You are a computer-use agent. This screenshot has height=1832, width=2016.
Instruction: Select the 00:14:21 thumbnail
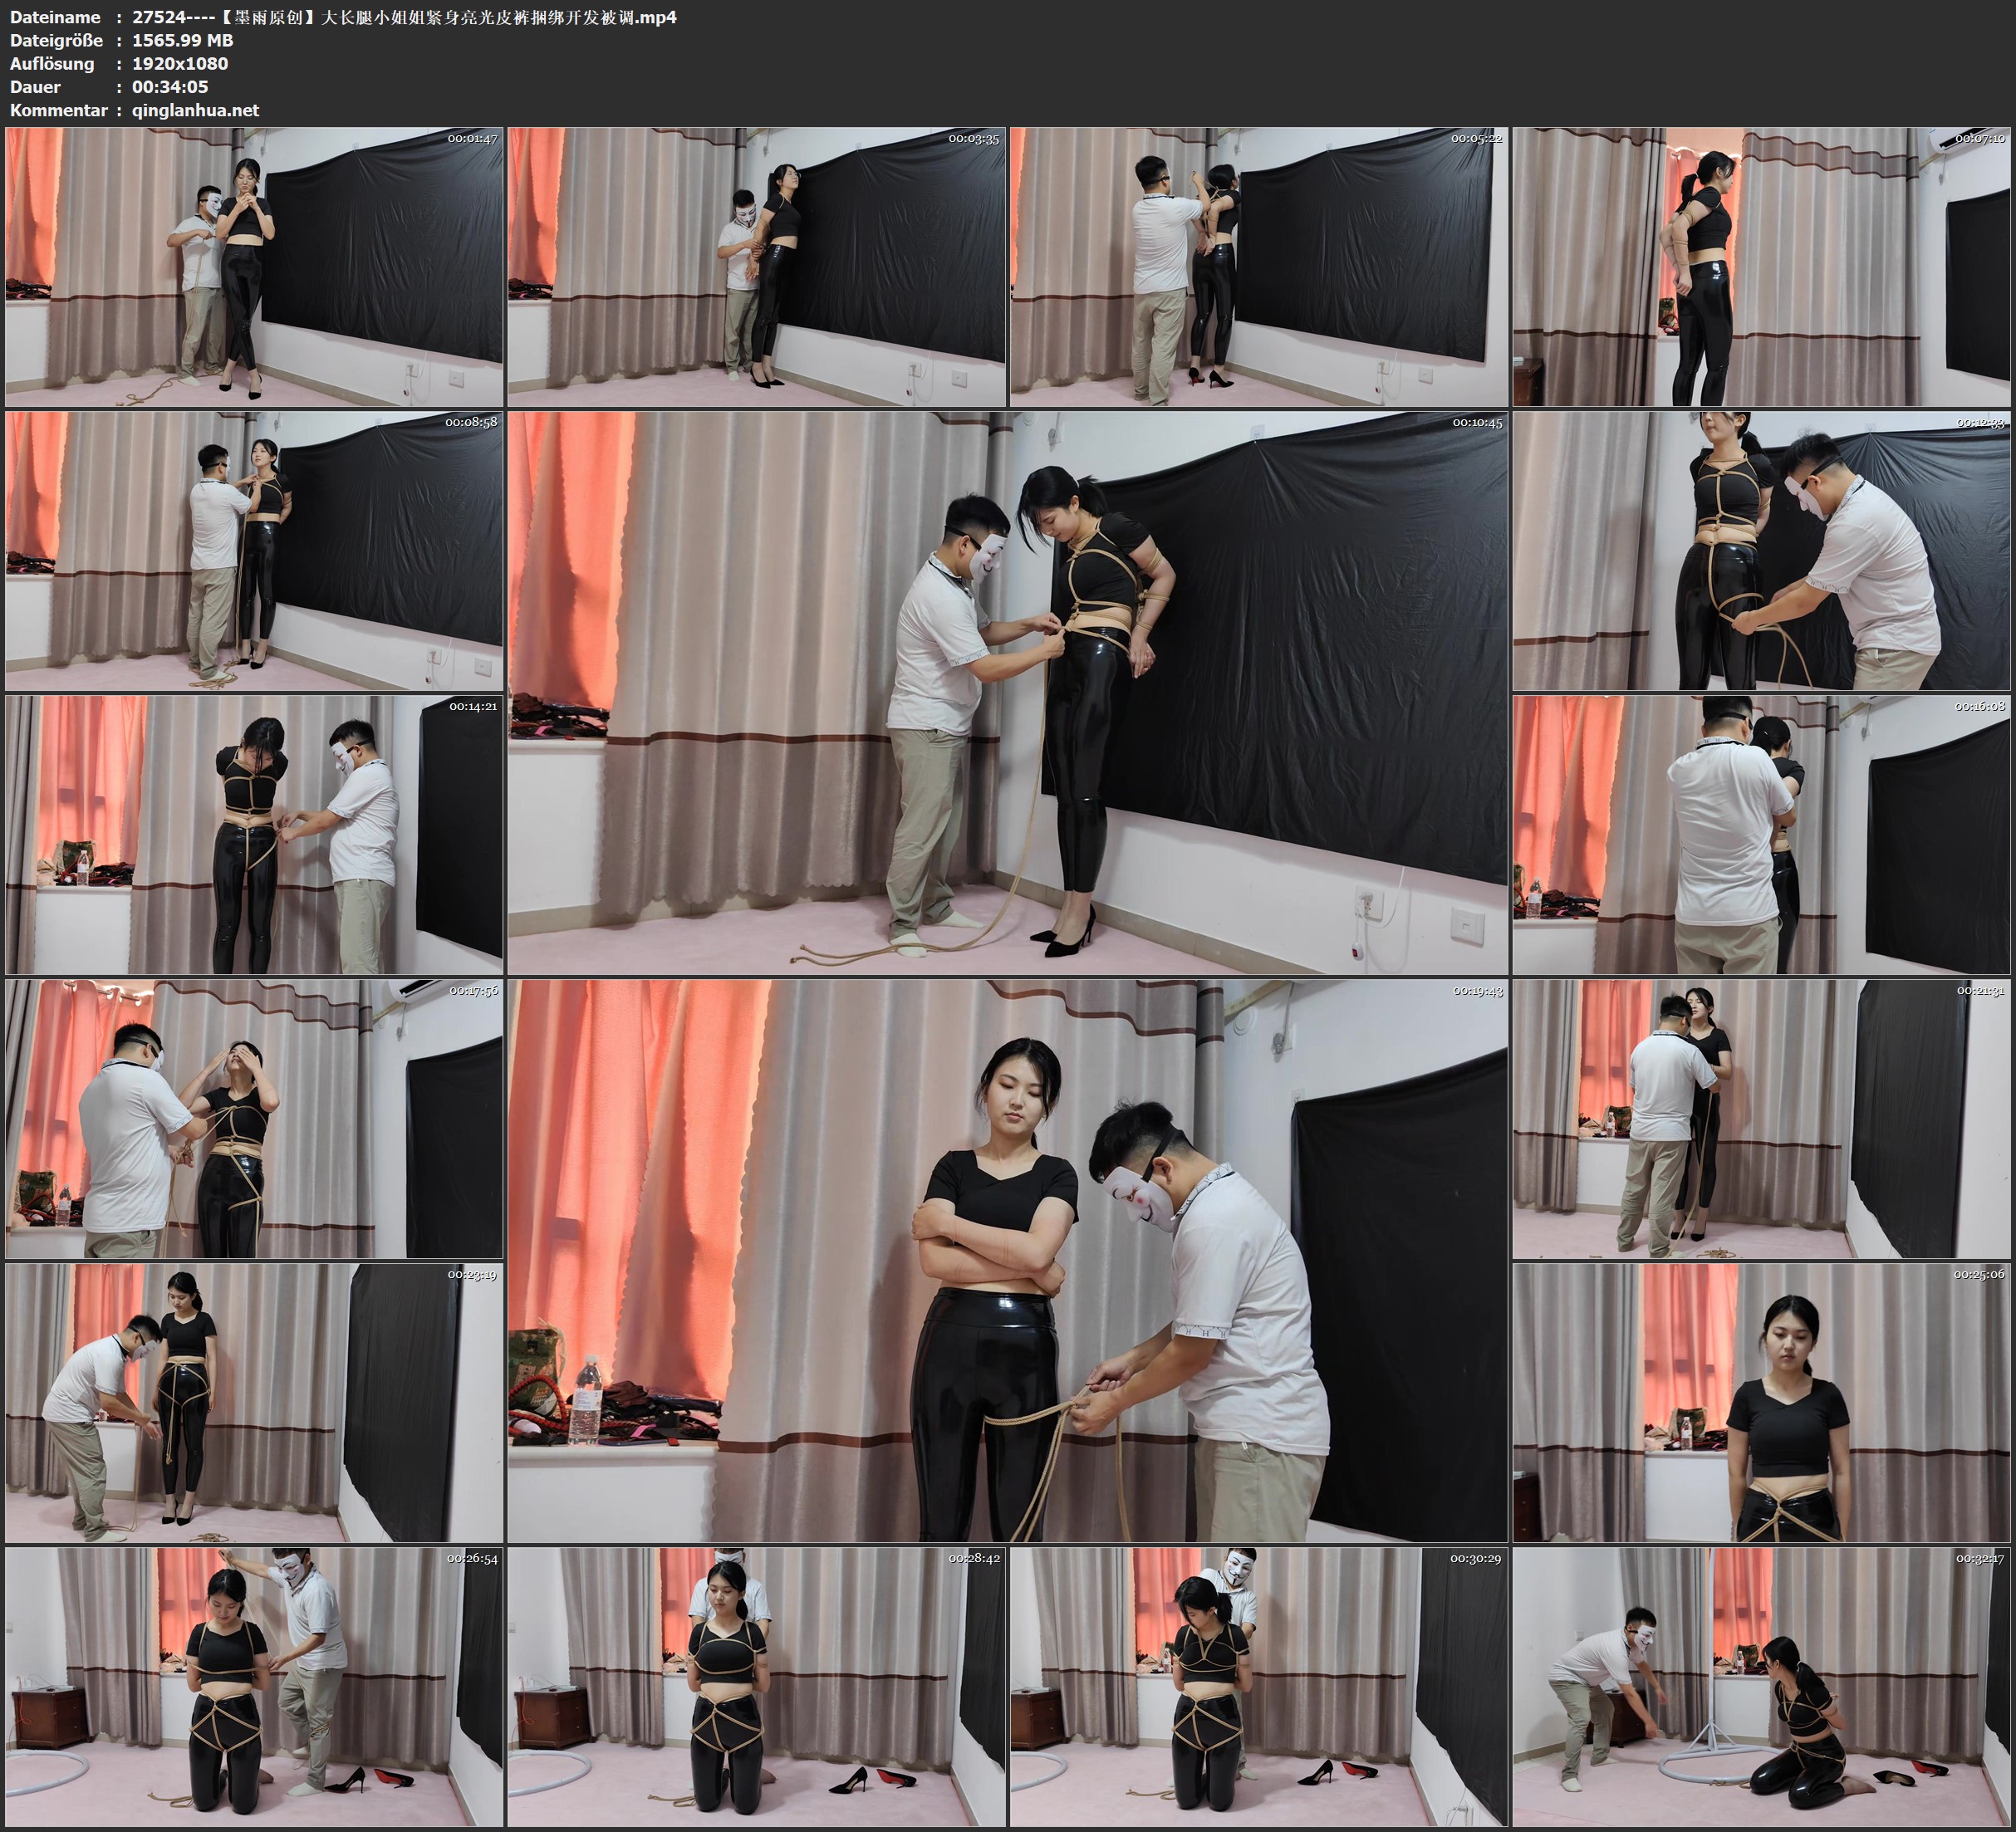point(254,835)
